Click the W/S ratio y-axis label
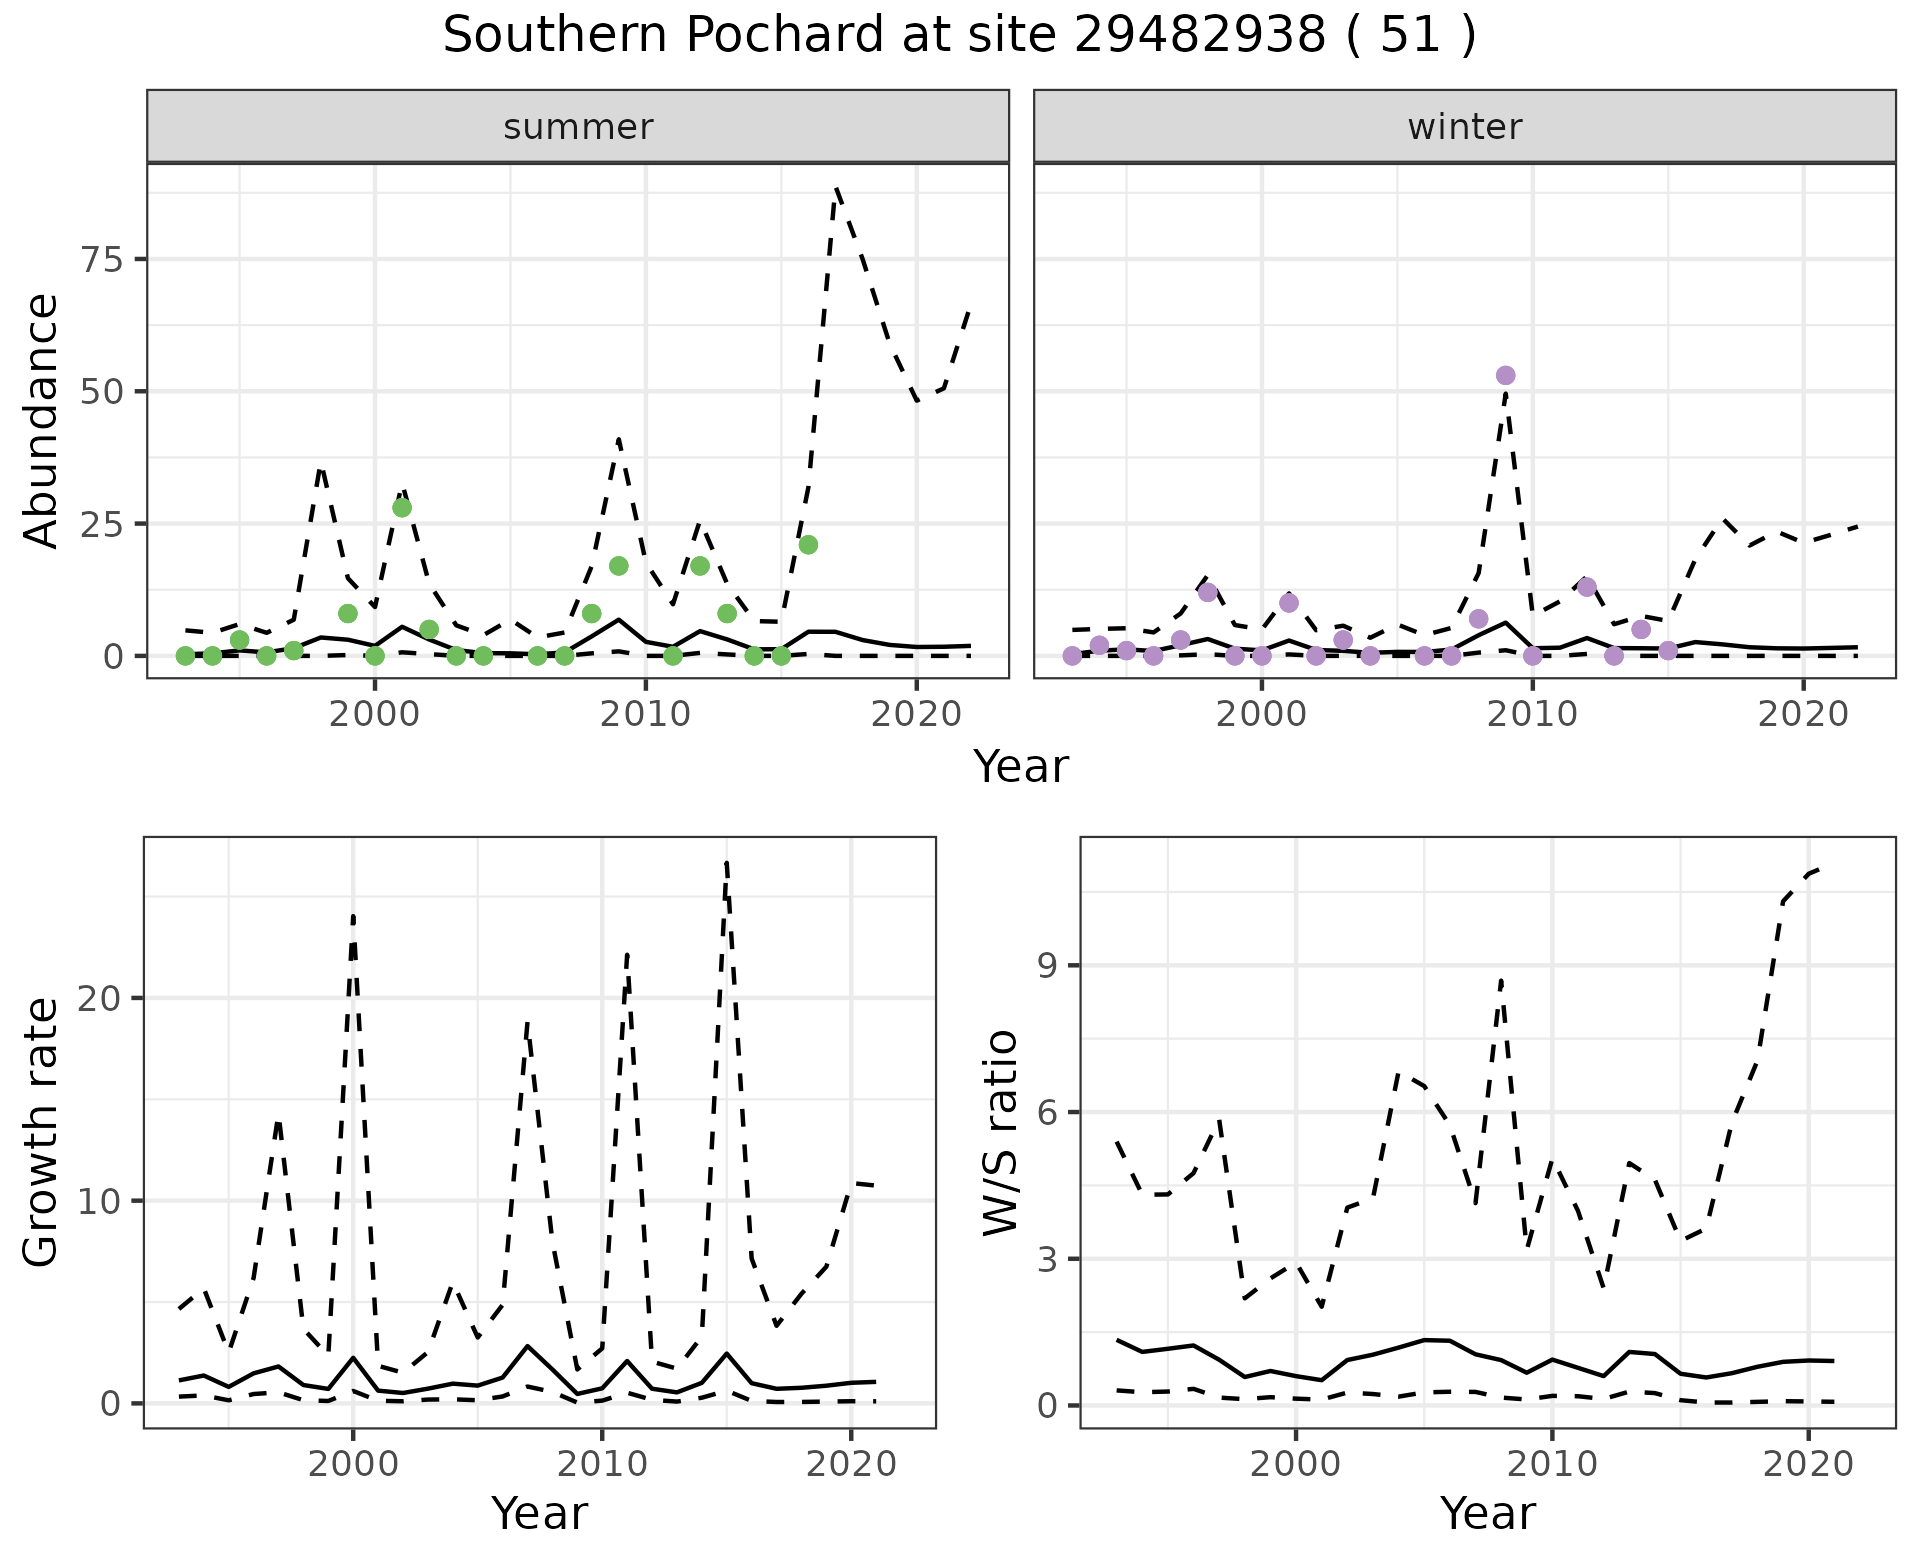Screen dimensions: 1920x1560 pyautogui.click(x=1000, y=1132)
